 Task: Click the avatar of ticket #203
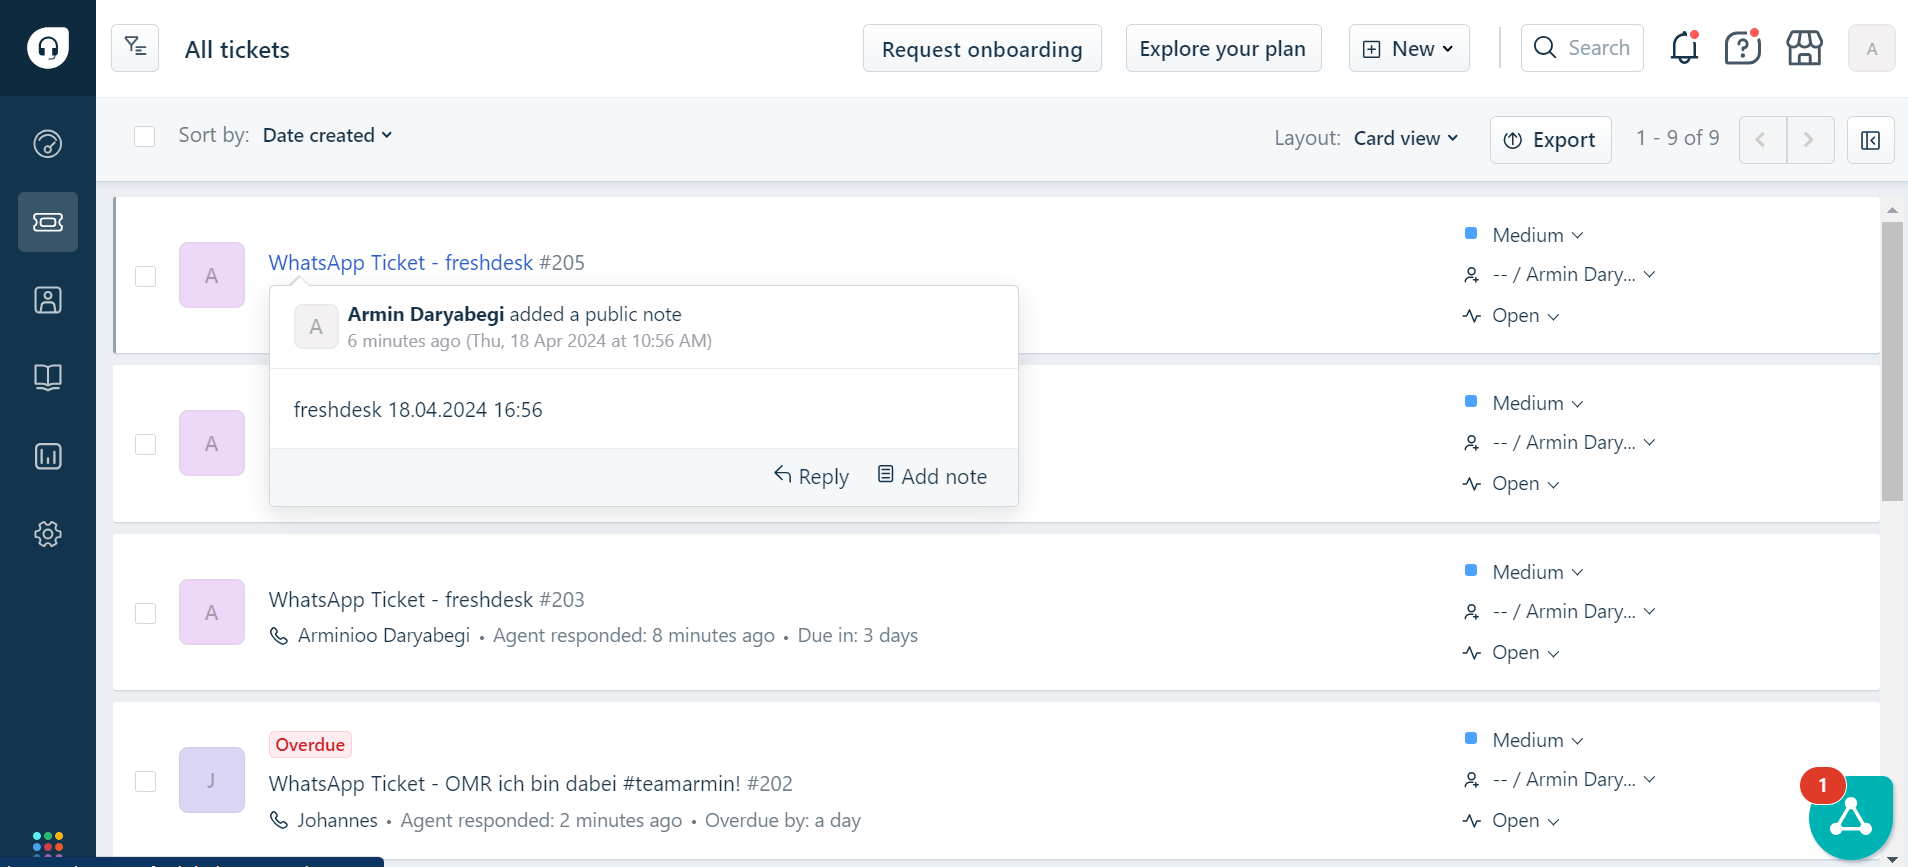tap(212, 612)
